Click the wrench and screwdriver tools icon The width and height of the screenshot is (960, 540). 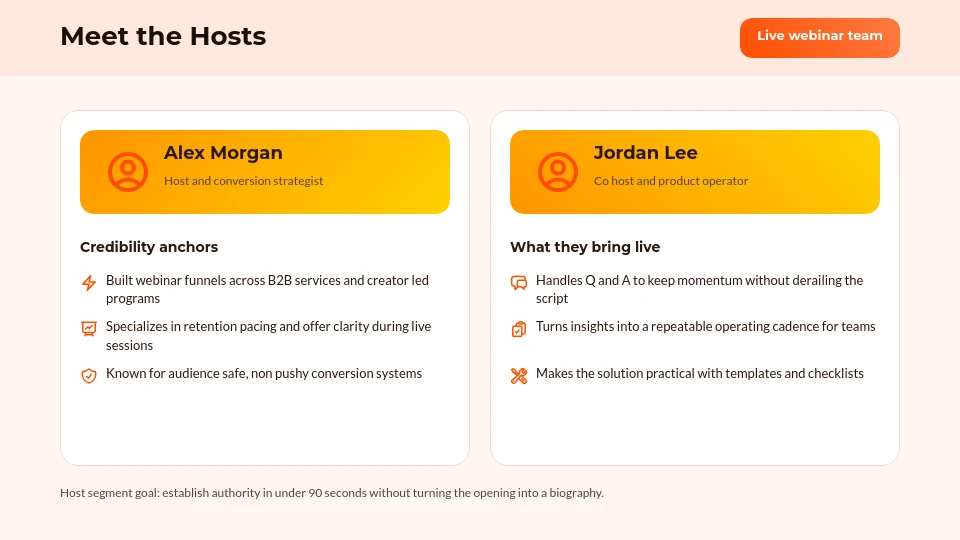pyautogui.click(x=518, y=375)
